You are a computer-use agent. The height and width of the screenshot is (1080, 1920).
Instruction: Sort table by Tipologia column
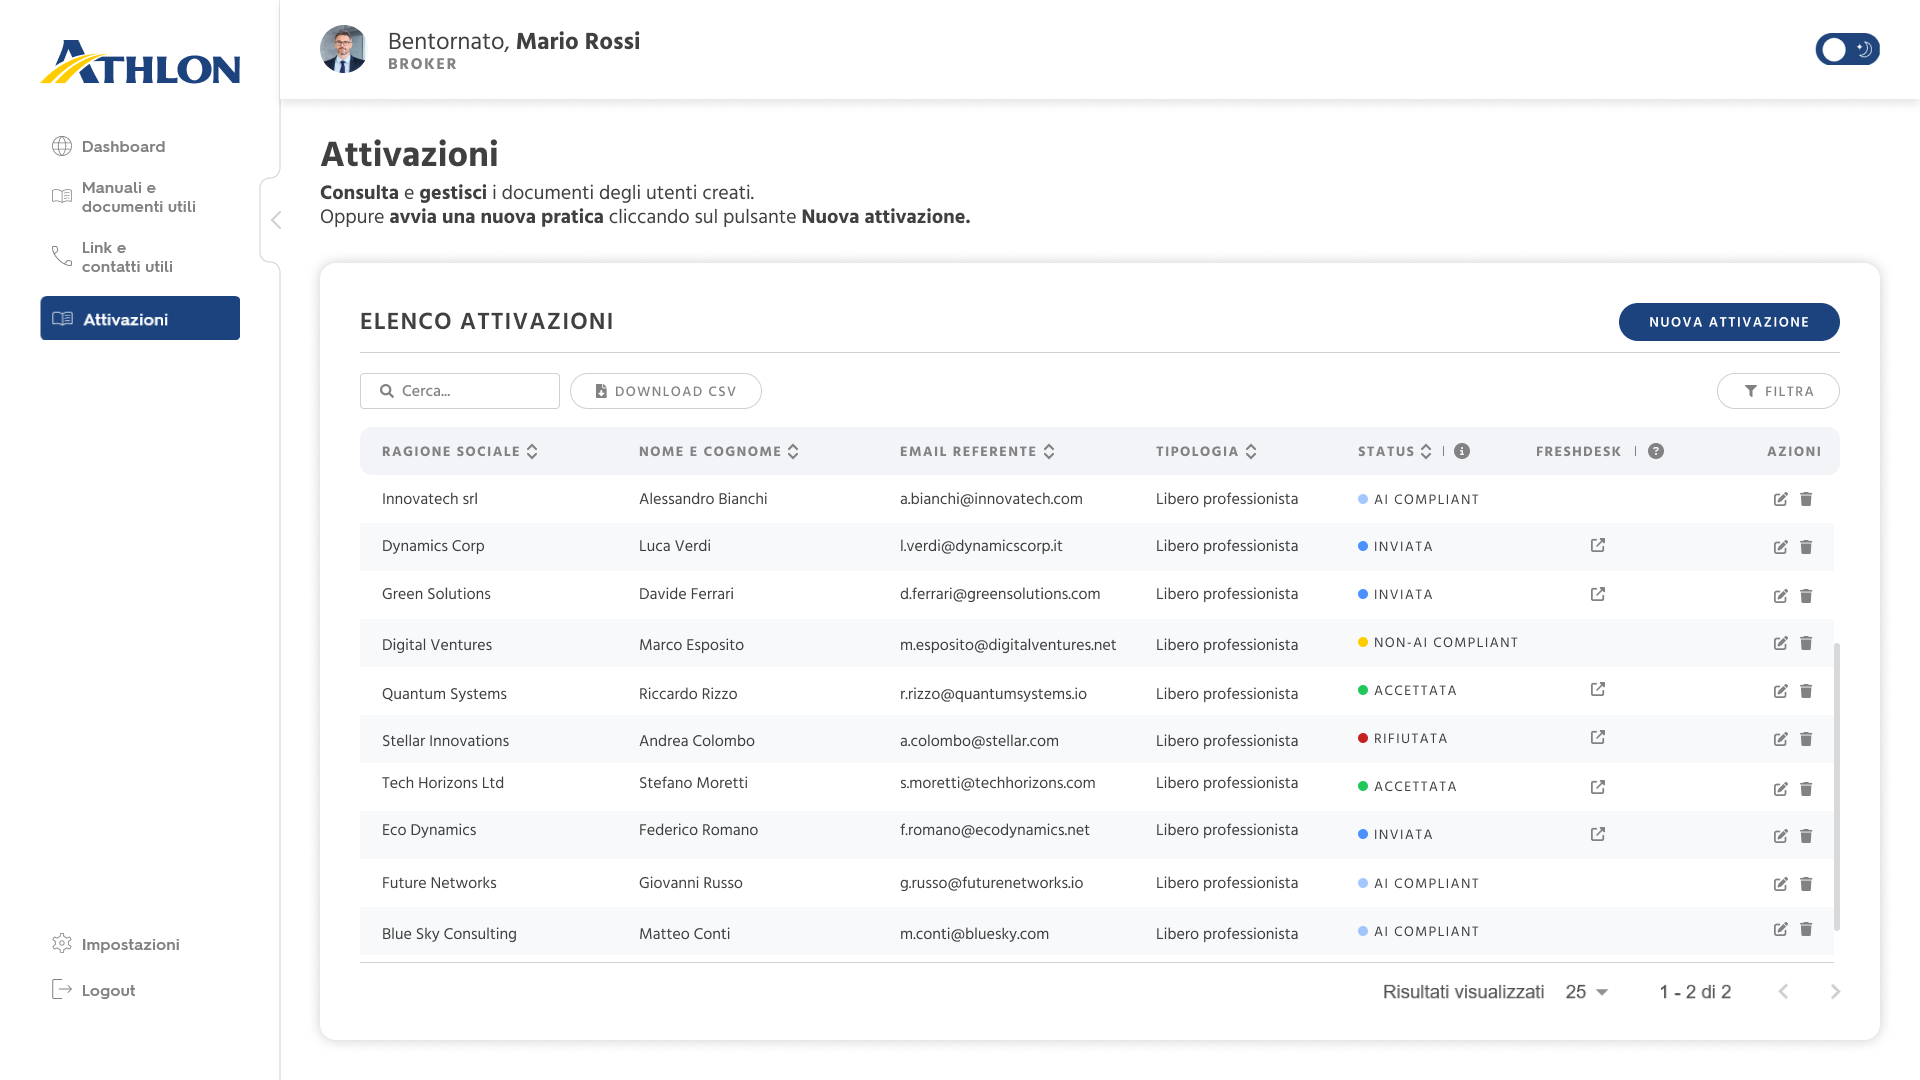click(x=1251, y=451)
